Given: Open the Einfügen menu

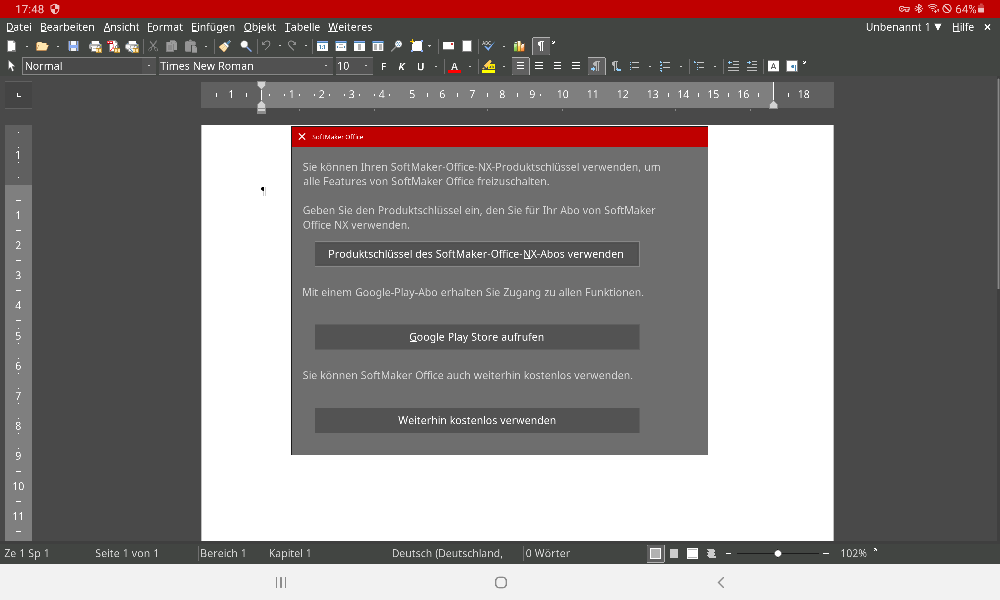Looking at the screenshot, I should tap(213, 27).
